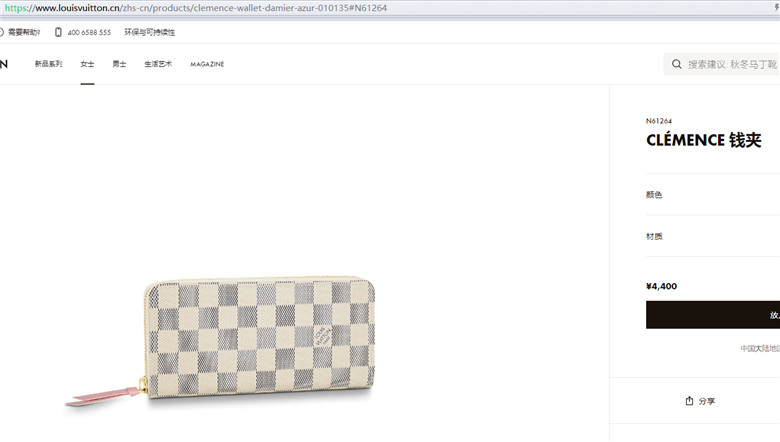Click the share icon next to 分享

tap(689, 401)
